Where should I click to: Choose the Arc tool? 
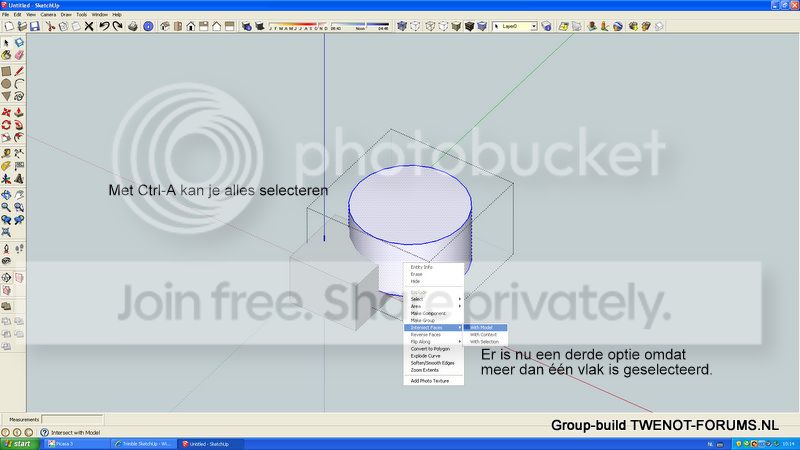point(19,84)
